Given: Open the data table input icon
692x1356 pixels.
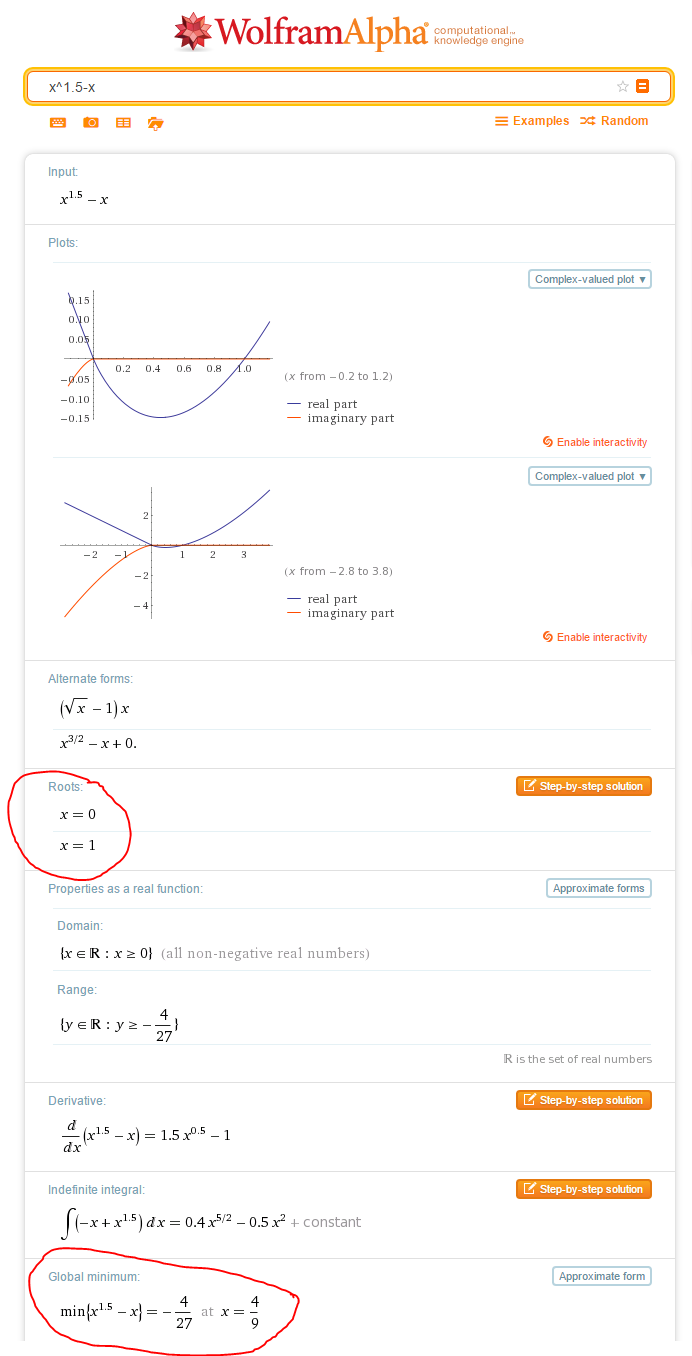Looking at the screenshot, I should click(x=123, y=122).
